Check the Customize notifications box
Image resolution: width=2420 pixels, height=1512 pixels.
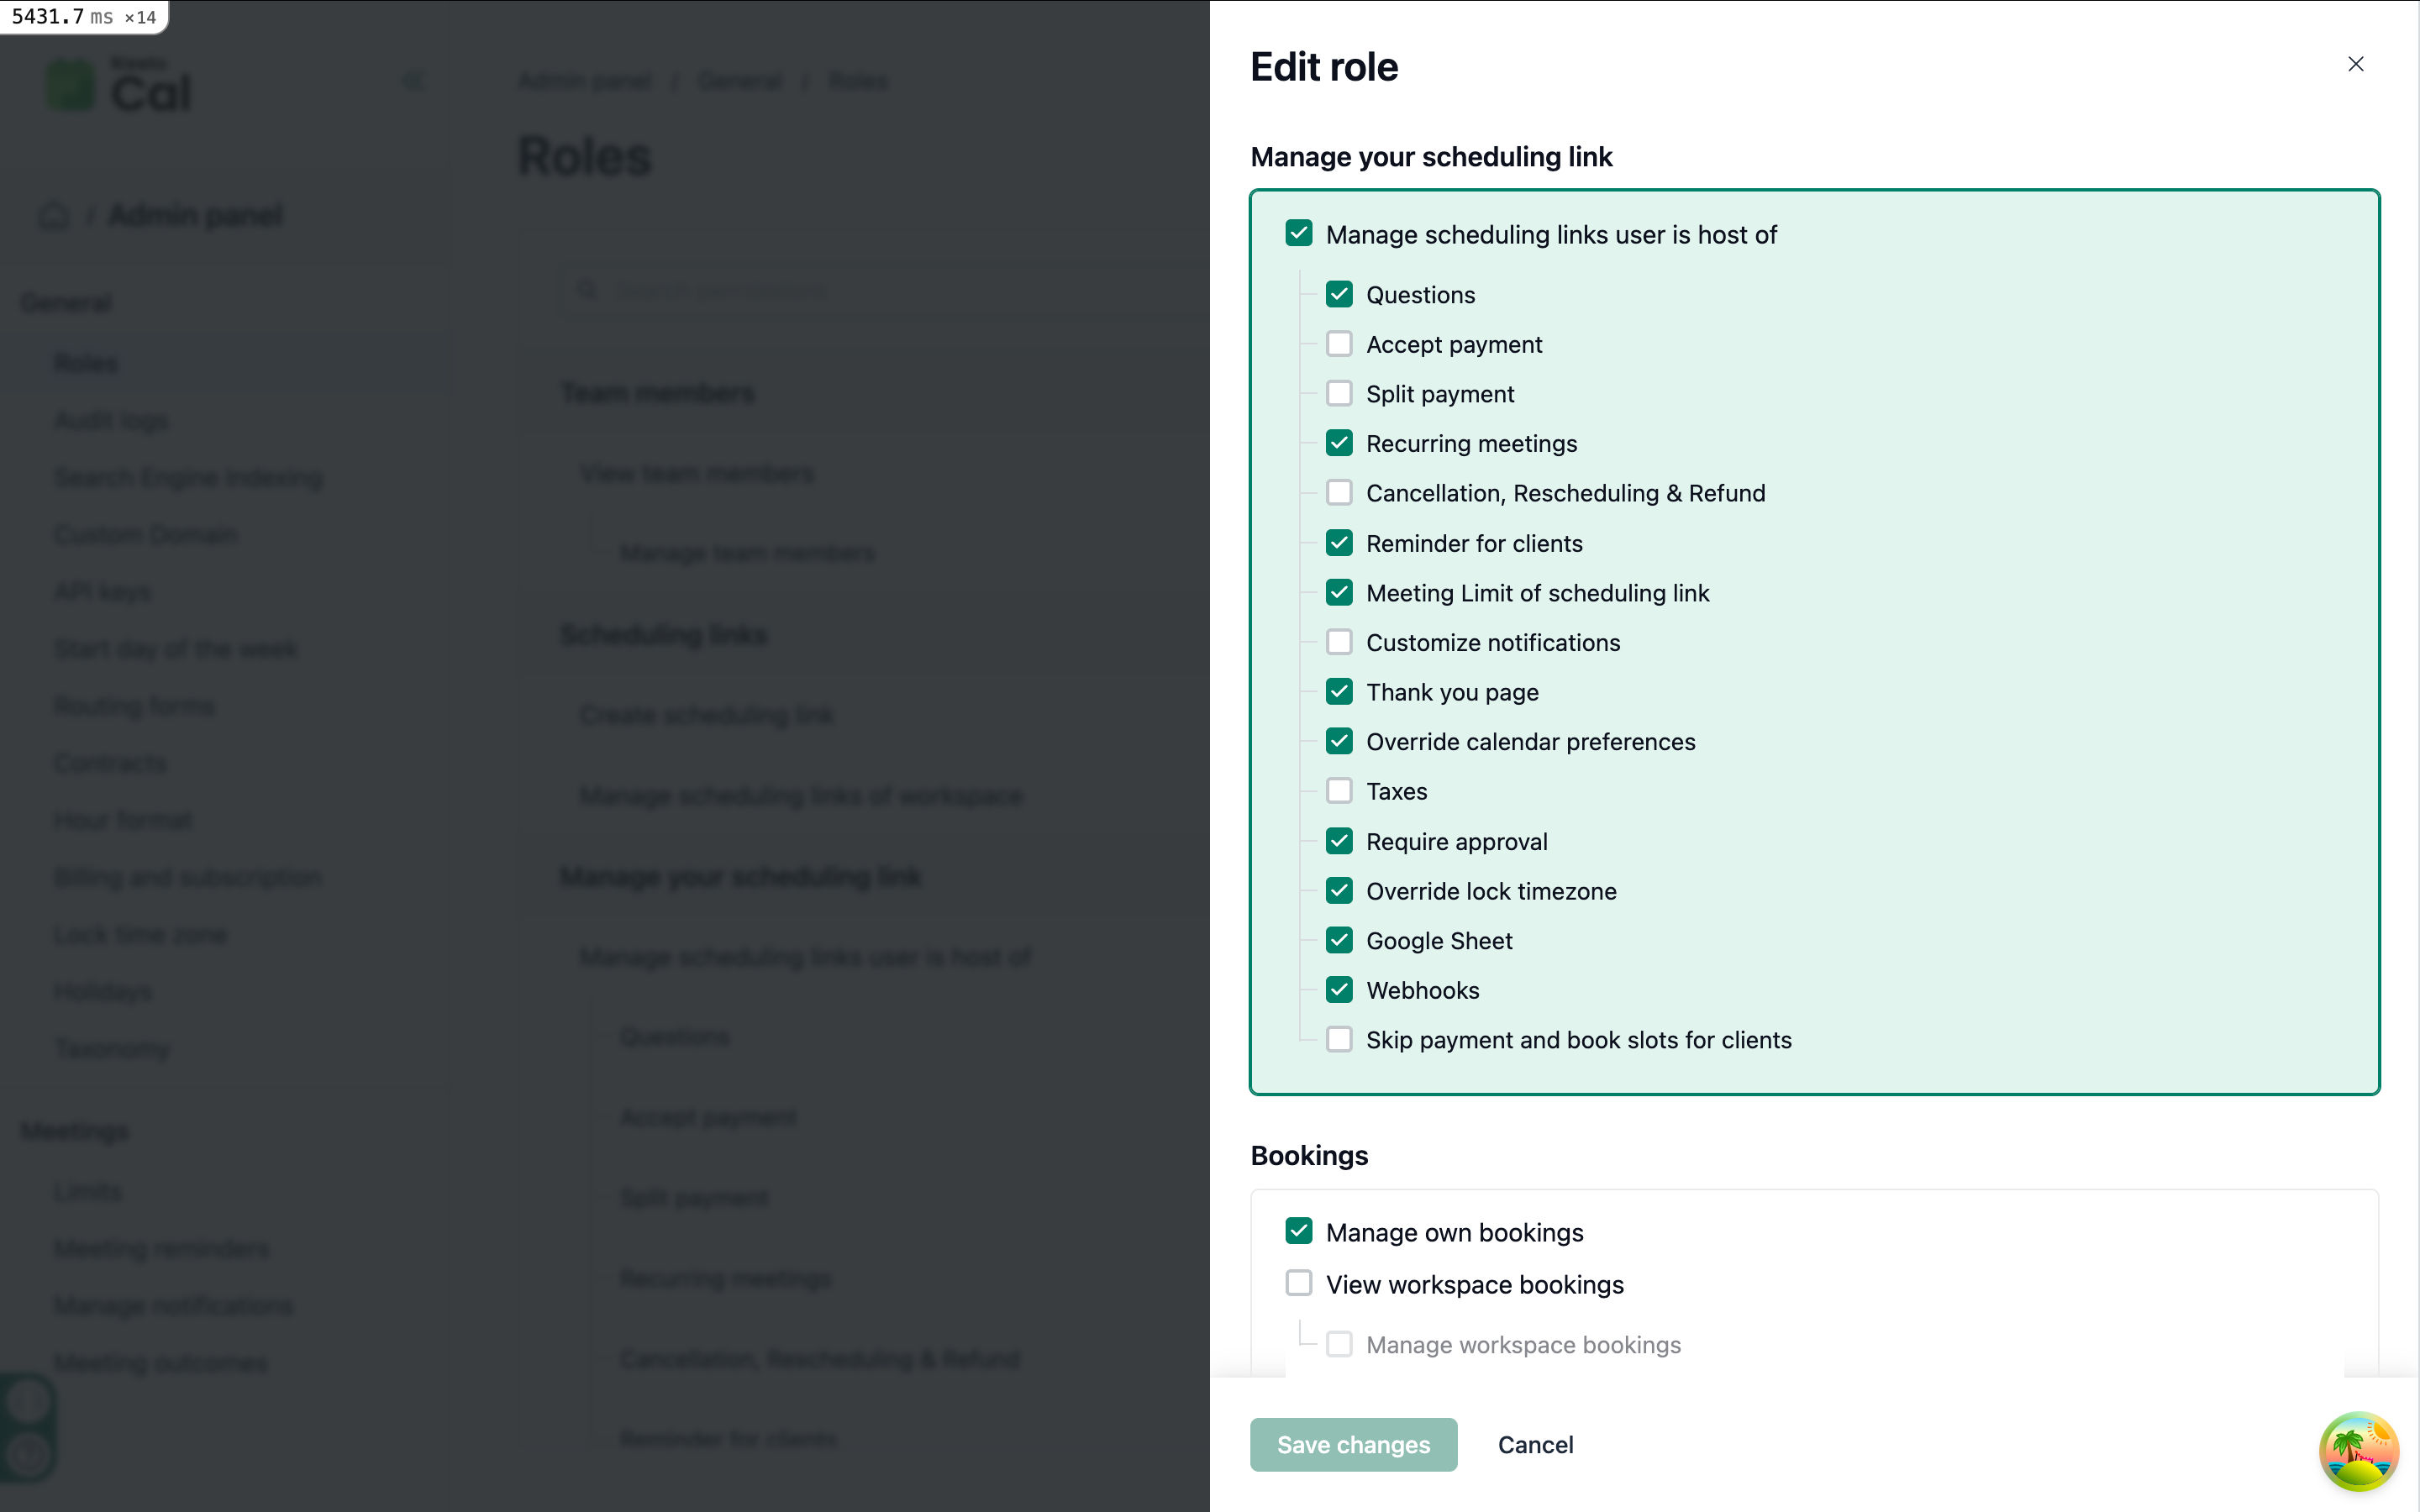pos(1339,642)
